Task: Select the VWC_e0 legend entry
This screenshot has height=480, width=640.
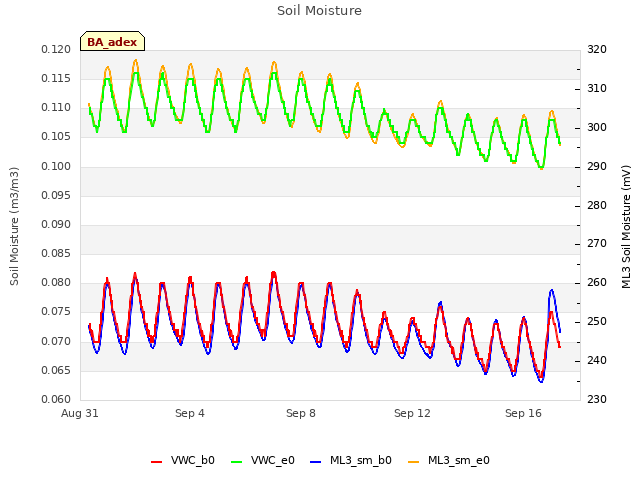Action: 262,460
